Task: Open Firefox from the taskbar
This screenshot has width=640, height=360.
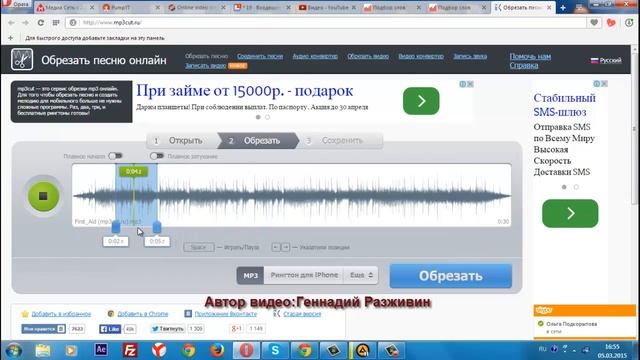Action: coord(217,350)
